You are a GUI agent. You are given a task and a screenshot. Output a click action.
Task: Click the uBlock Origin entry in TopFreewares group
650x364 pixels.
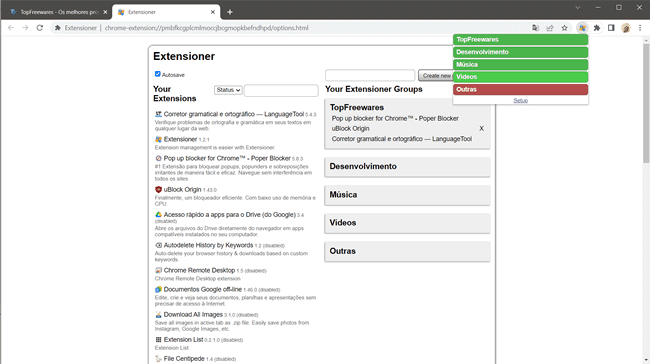tap(350, 129)
